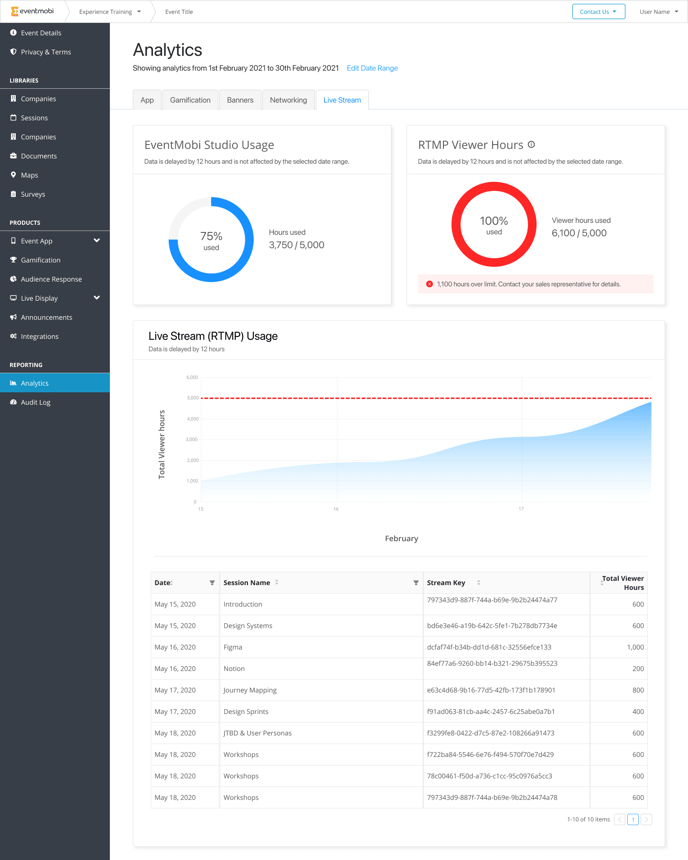Viewport: 688px width, 860px height.
Task: Open Sessions in the sidebar
Action: coord(55,117)
